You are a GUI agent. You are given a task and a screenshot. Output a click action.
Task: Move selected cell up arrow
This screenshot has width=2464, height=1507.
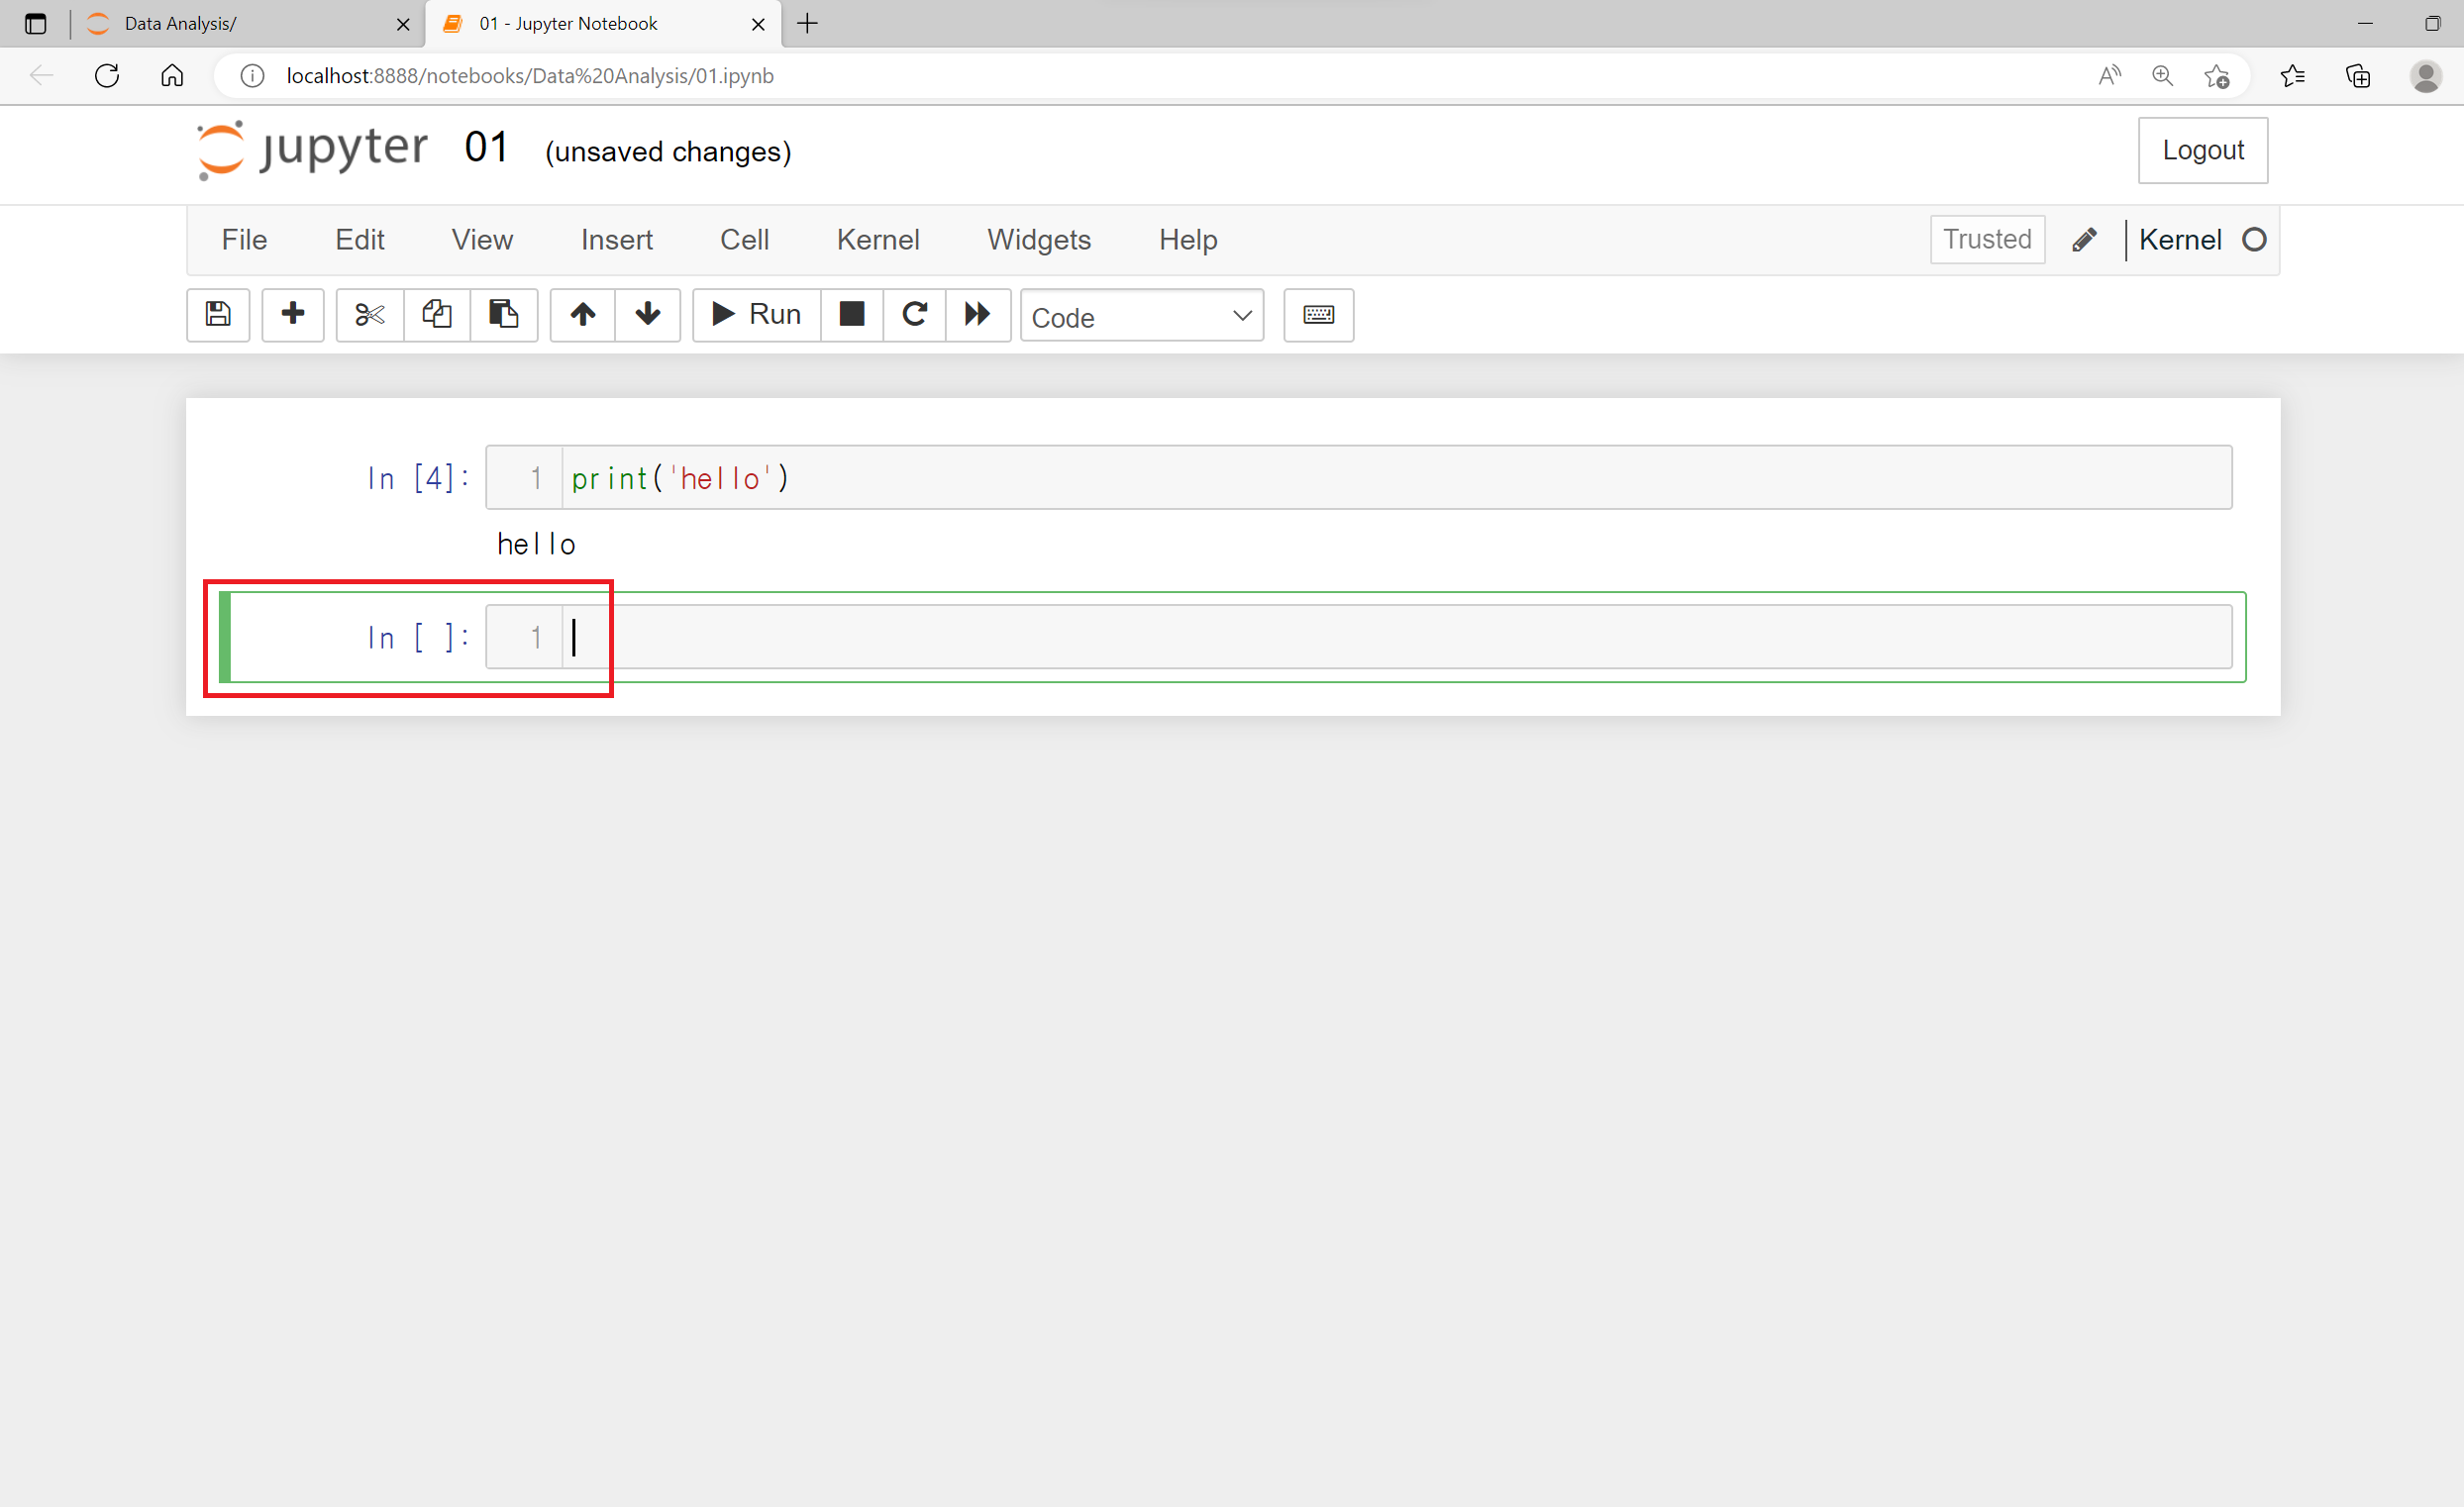click(583, 314)
